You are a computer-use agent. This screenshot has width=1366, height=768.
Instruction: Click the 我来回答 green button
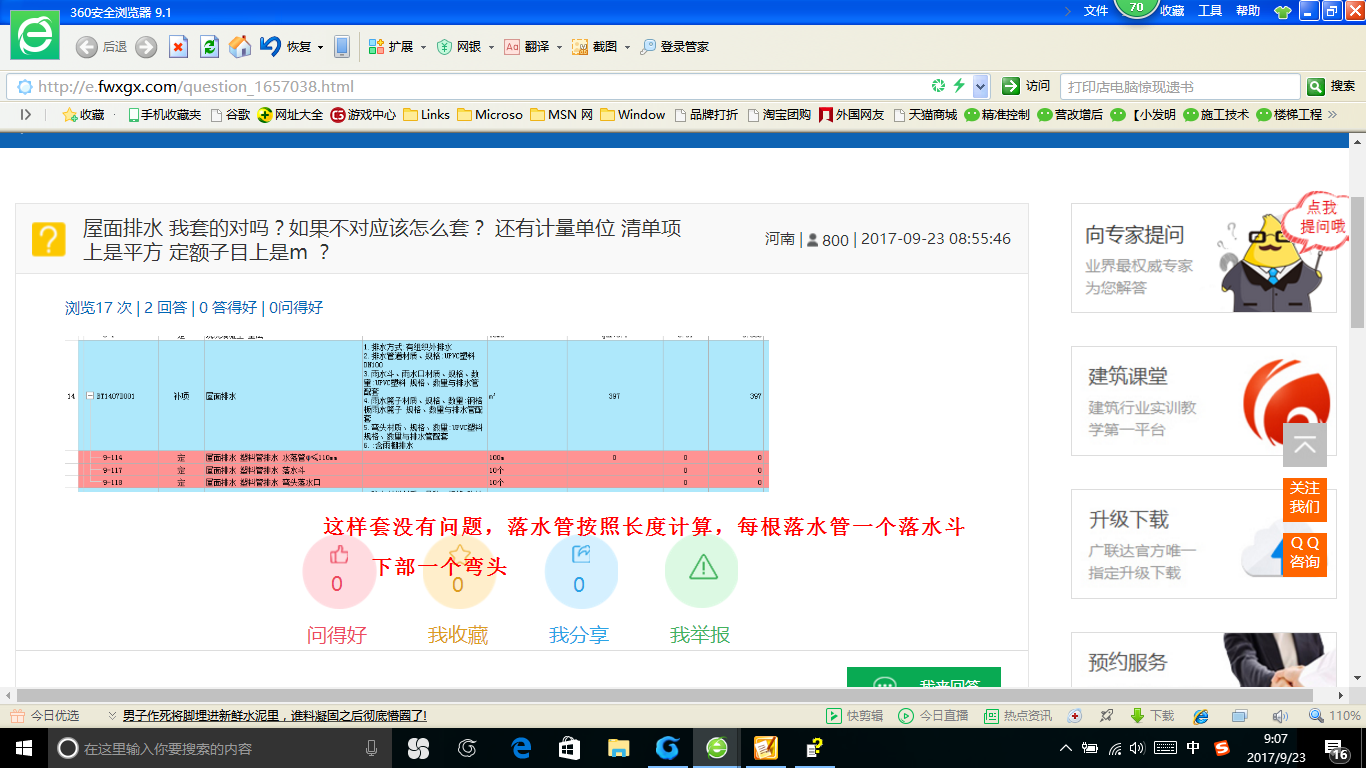[924, 677]
